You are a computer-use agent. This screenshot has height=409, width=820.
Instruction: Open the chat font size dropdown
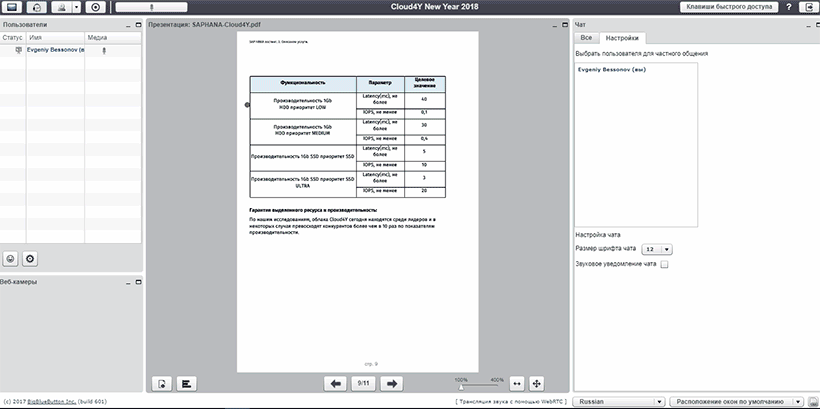[x=656, y=248]
